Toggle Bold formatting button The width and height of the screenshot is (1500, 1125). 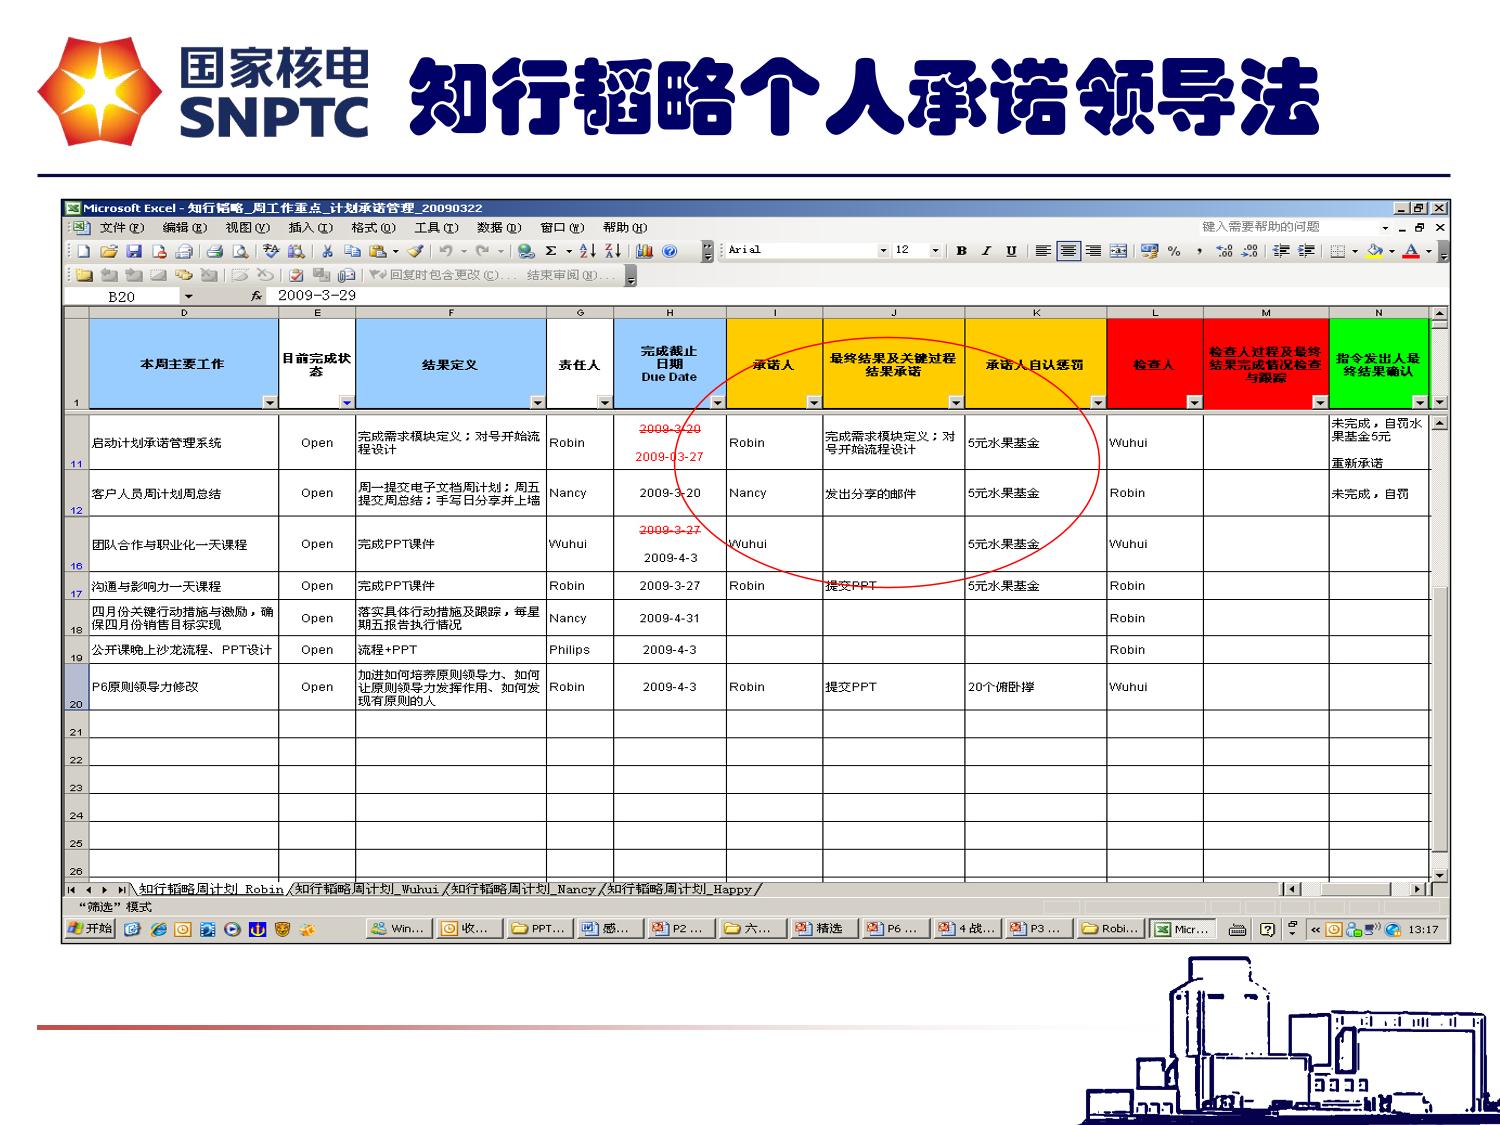point(961,251)
